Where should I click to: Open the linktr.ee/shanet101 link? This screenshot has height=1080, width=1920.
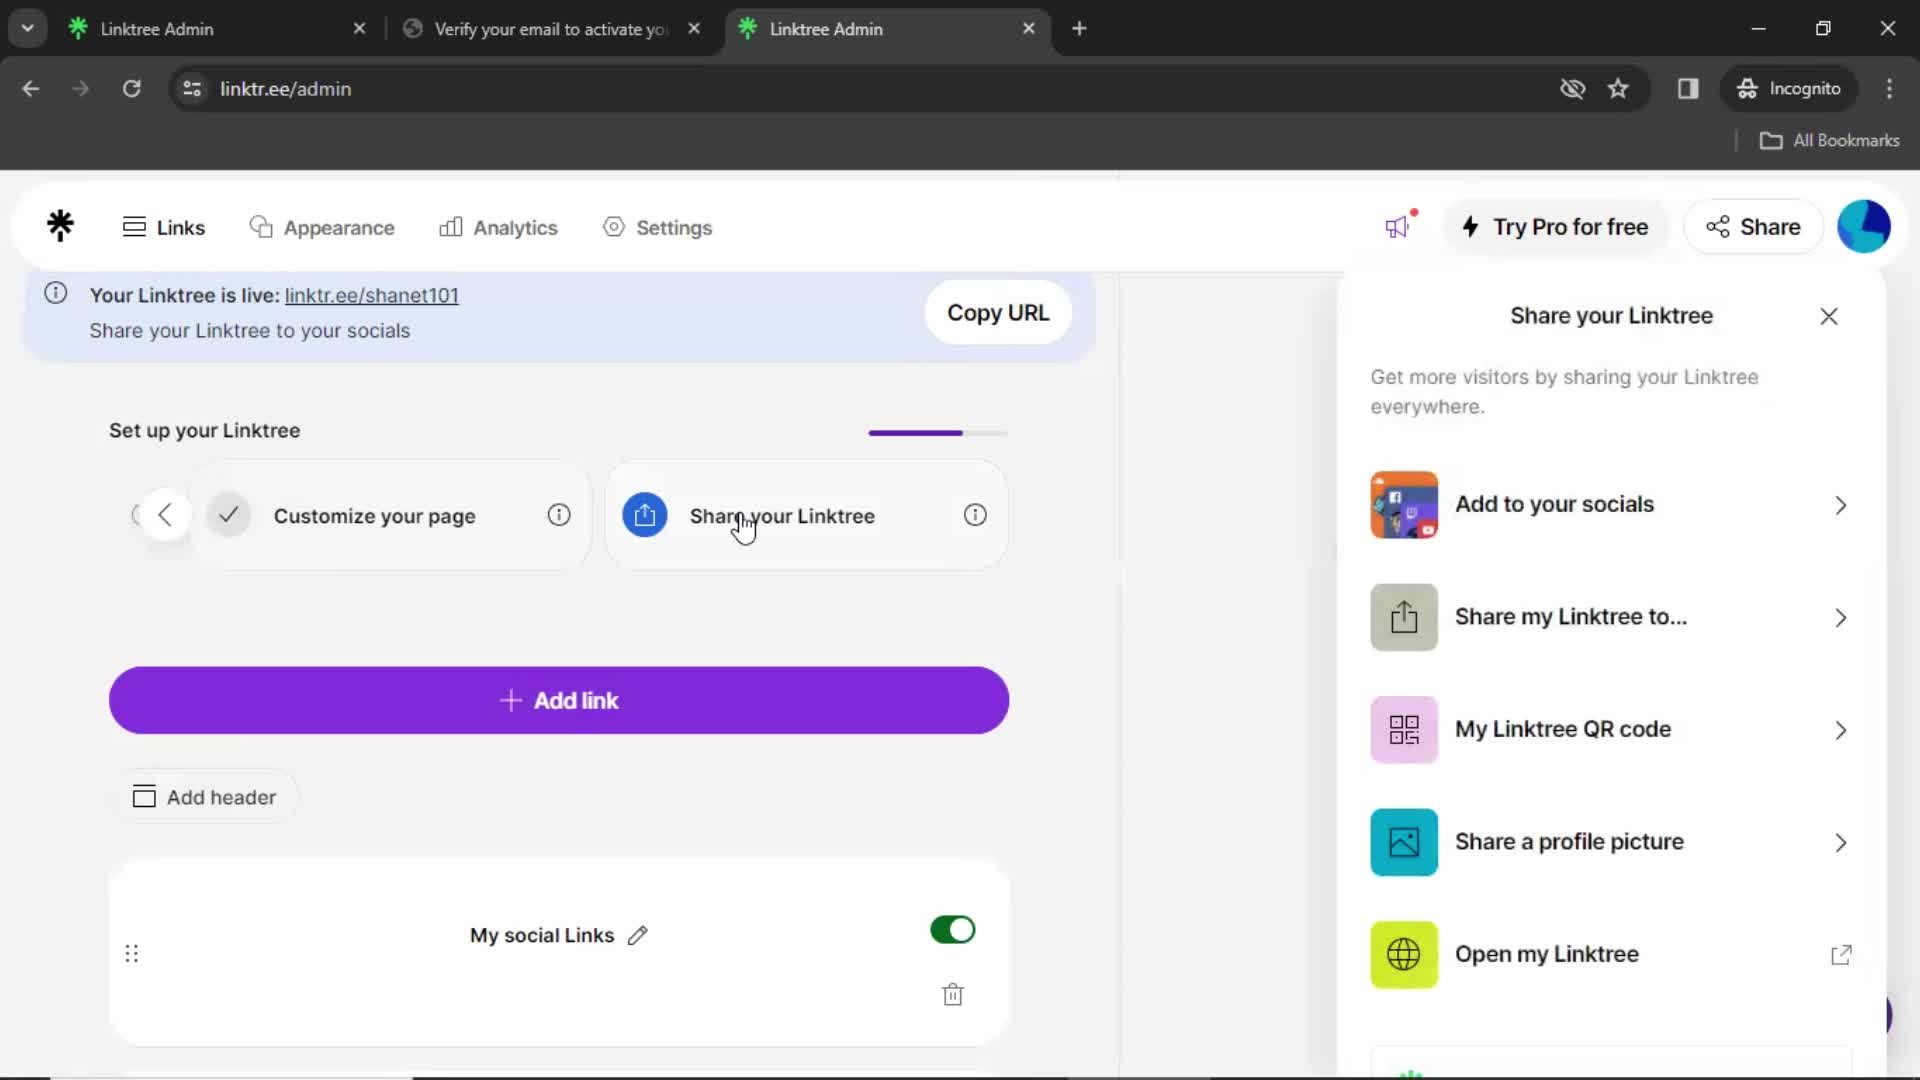(372, 295)
